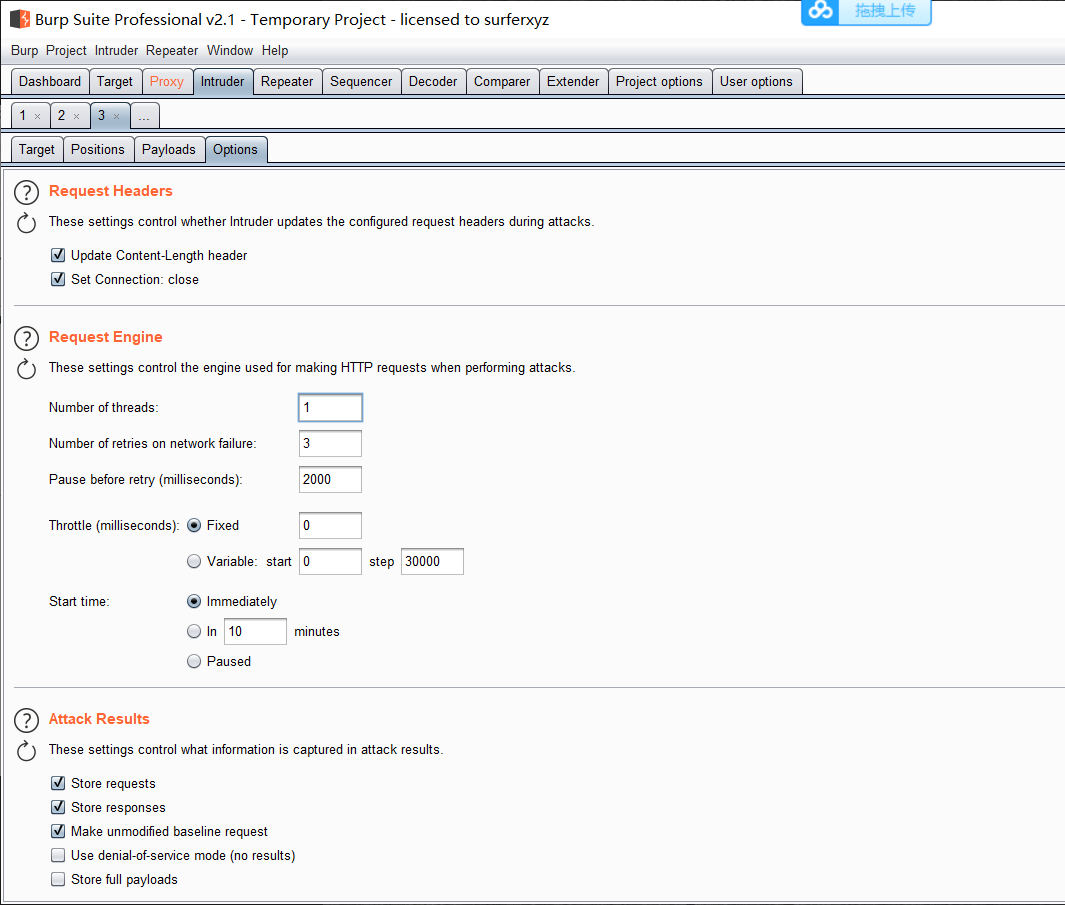Click the retries on network failure field
Viewport: 1065px width, 905px height.
[x=330, y=444]
